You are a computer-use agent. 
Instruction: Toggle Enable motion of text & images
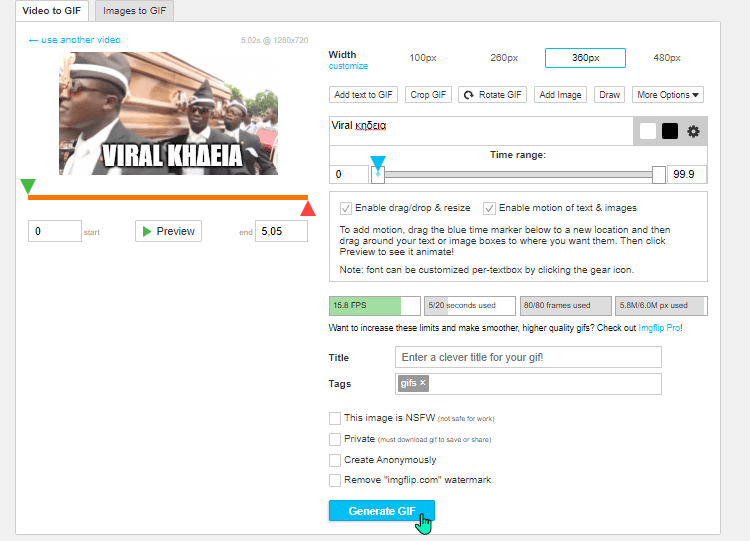(489, 208)
